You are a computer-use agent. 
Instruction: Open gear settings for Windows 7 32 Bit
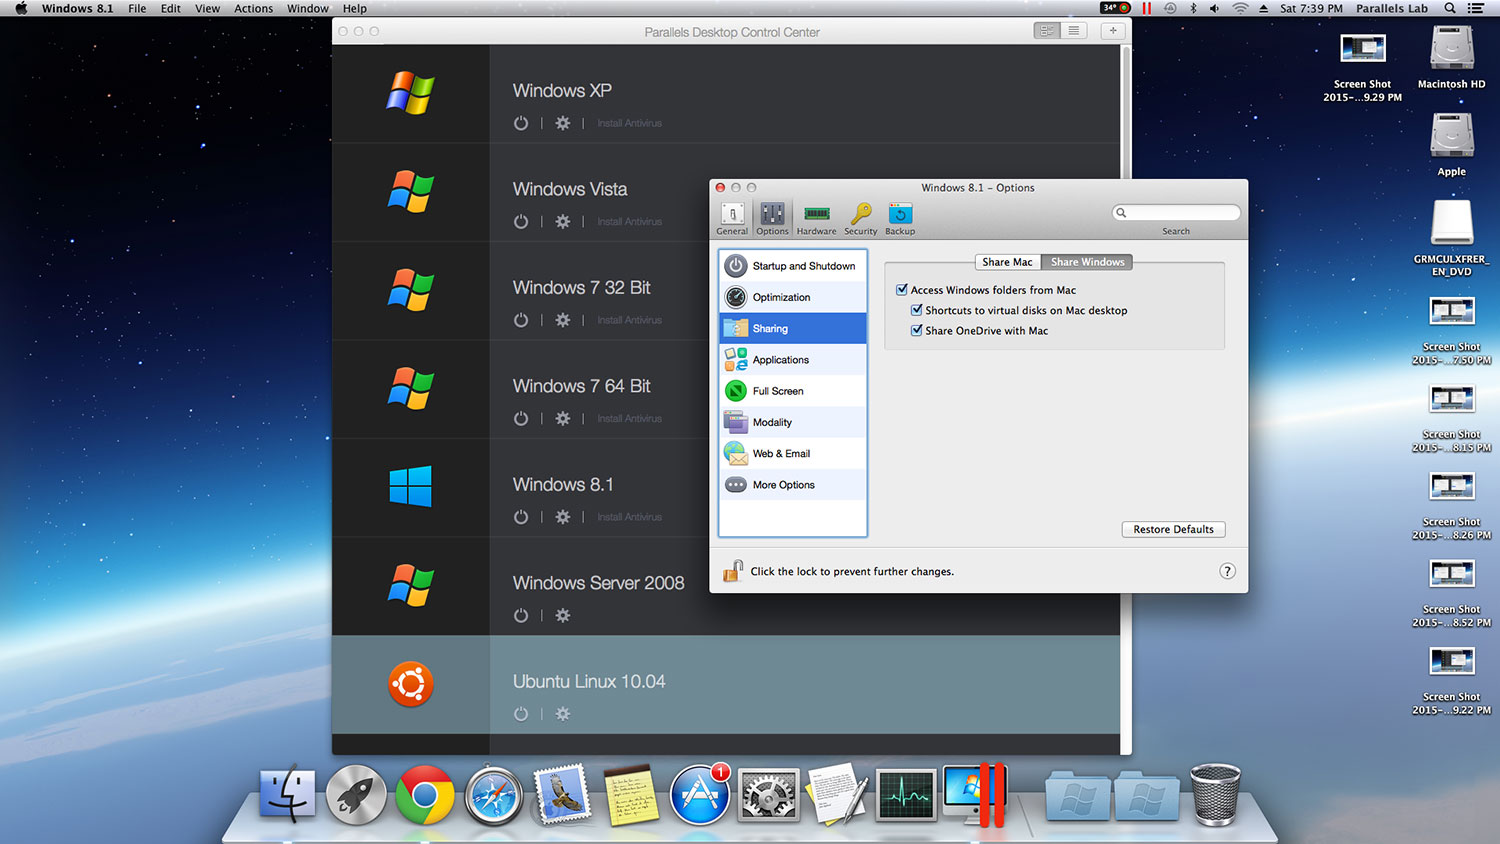tap(563, 320)
